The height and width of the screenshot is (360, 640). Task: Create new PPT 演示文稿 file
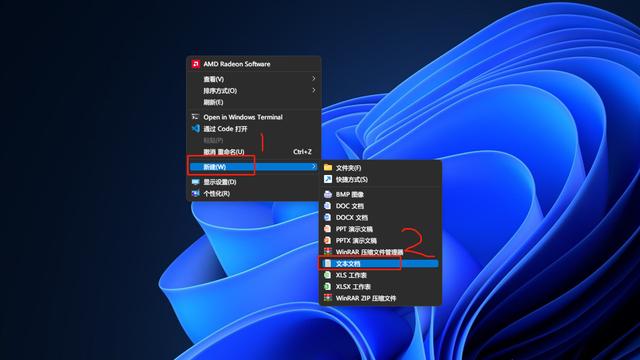(380, 229)
